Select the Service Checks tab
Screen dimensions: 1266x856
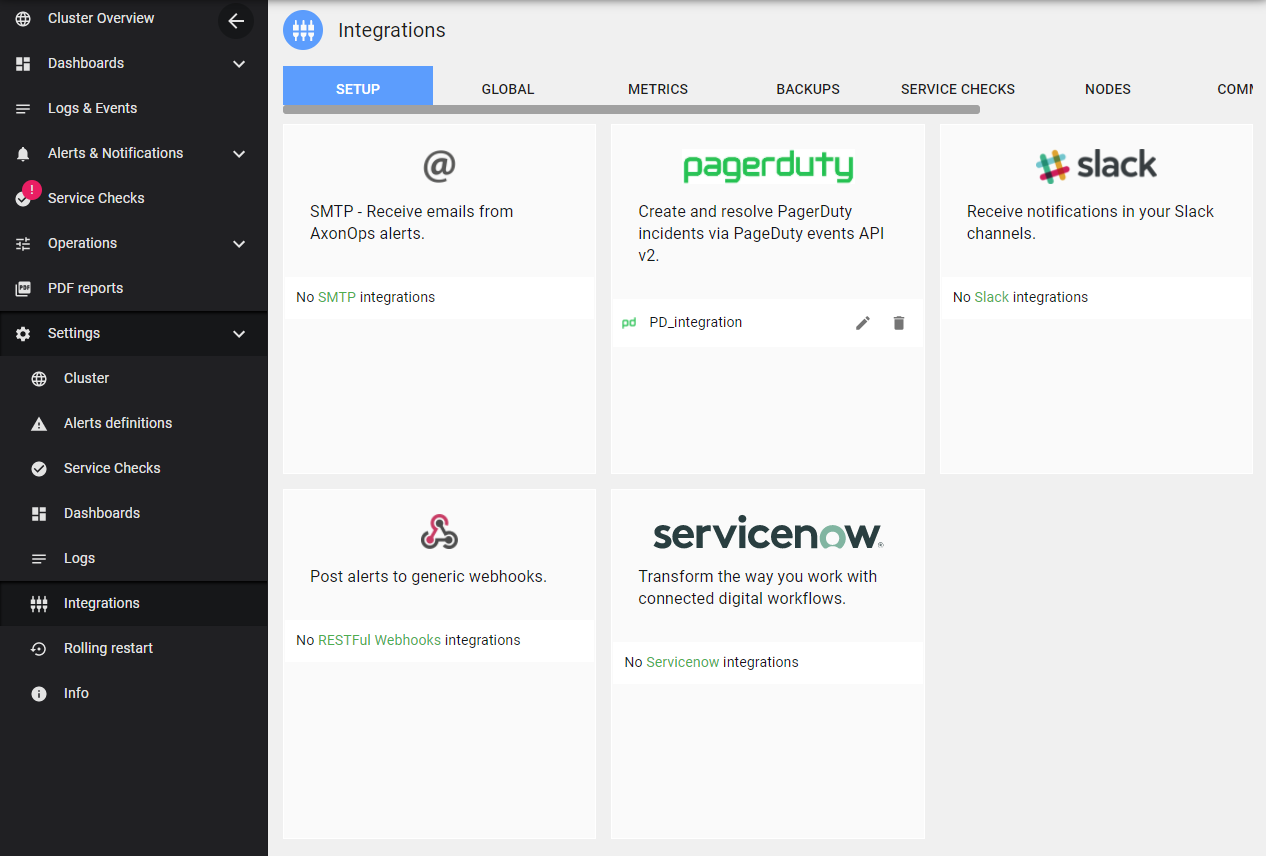click(x=958, y=89)
